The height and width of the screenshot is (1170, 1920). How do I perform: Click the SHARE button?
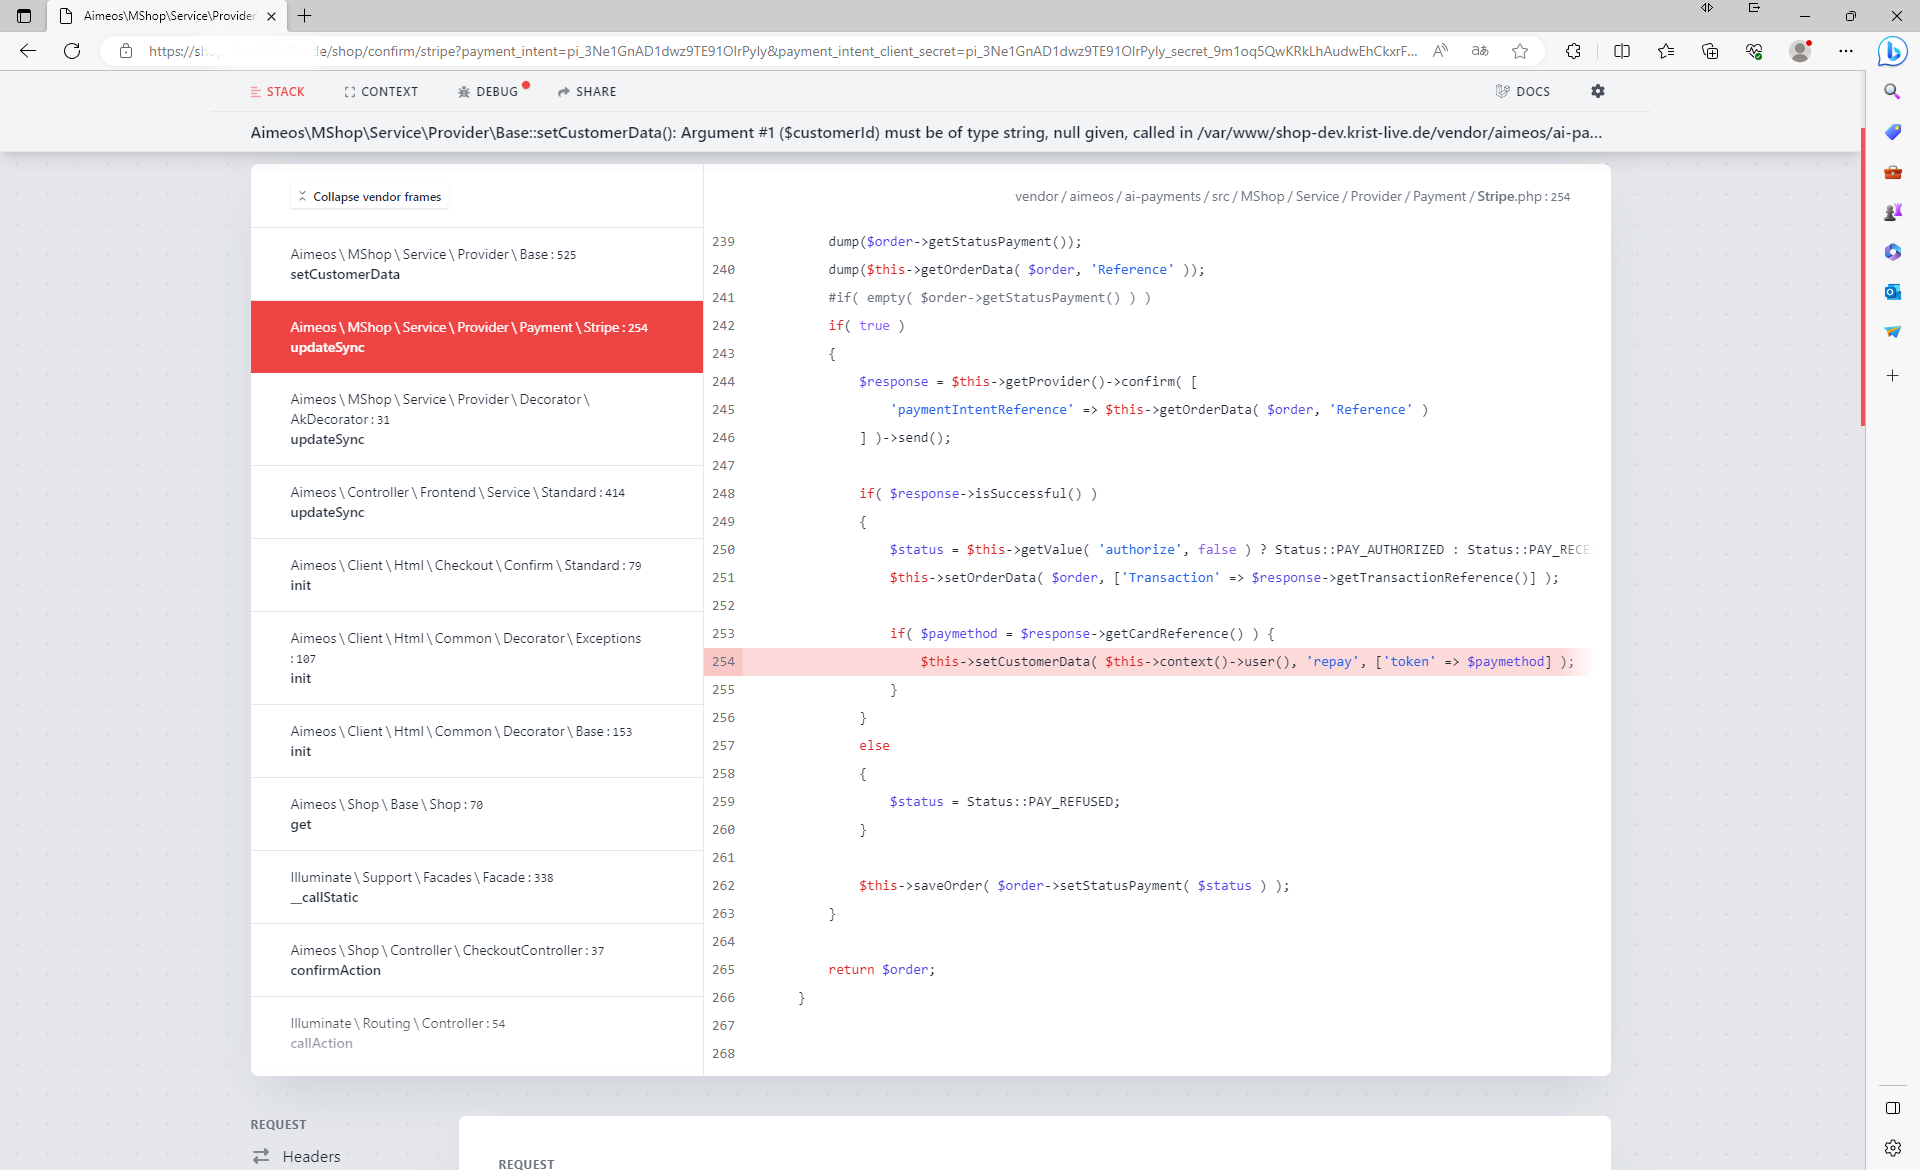click(x=587, y=91)
